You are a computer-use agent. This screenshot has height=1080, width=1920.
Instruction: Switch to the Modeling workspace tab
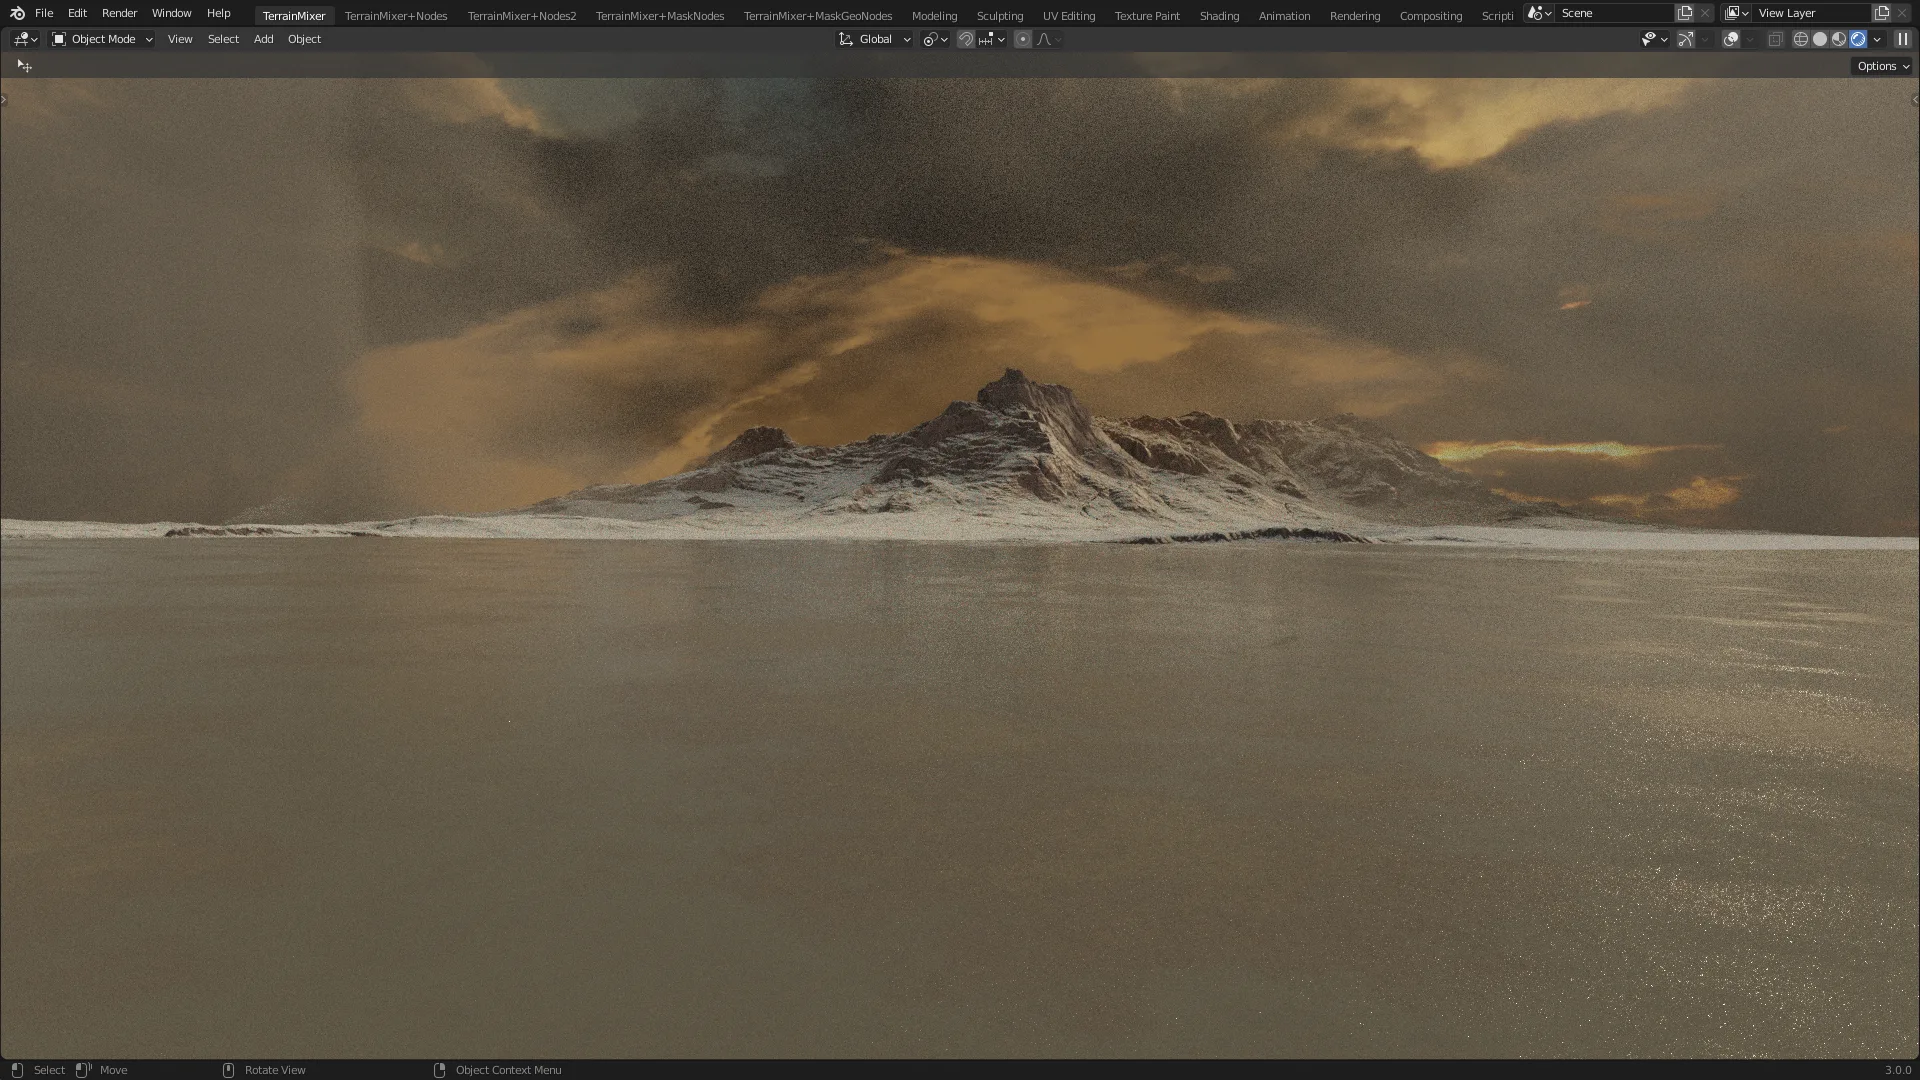(934, 16)
